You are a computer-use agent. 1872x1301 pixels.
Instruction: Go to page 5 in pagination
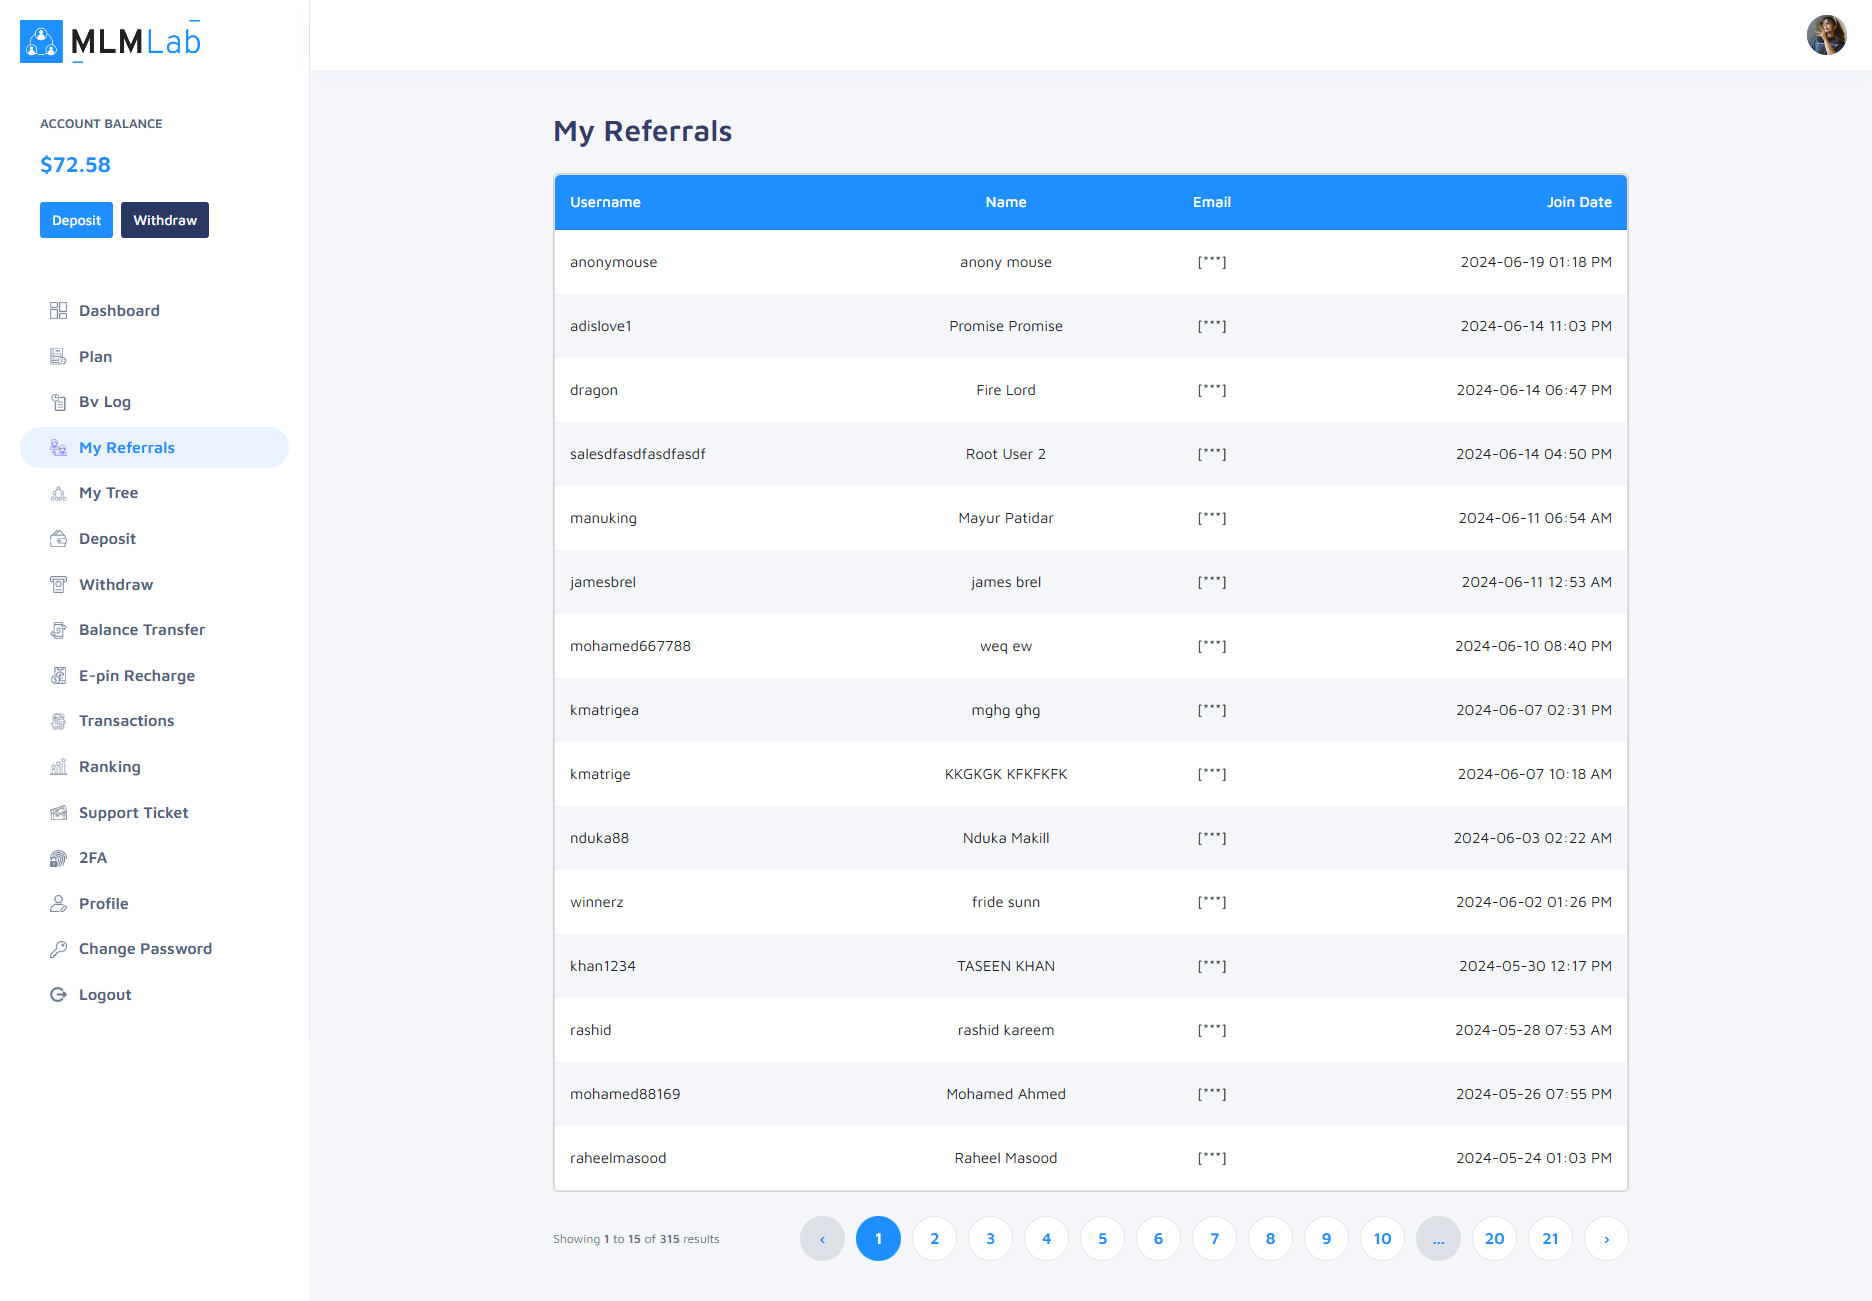[1102, 1239]
